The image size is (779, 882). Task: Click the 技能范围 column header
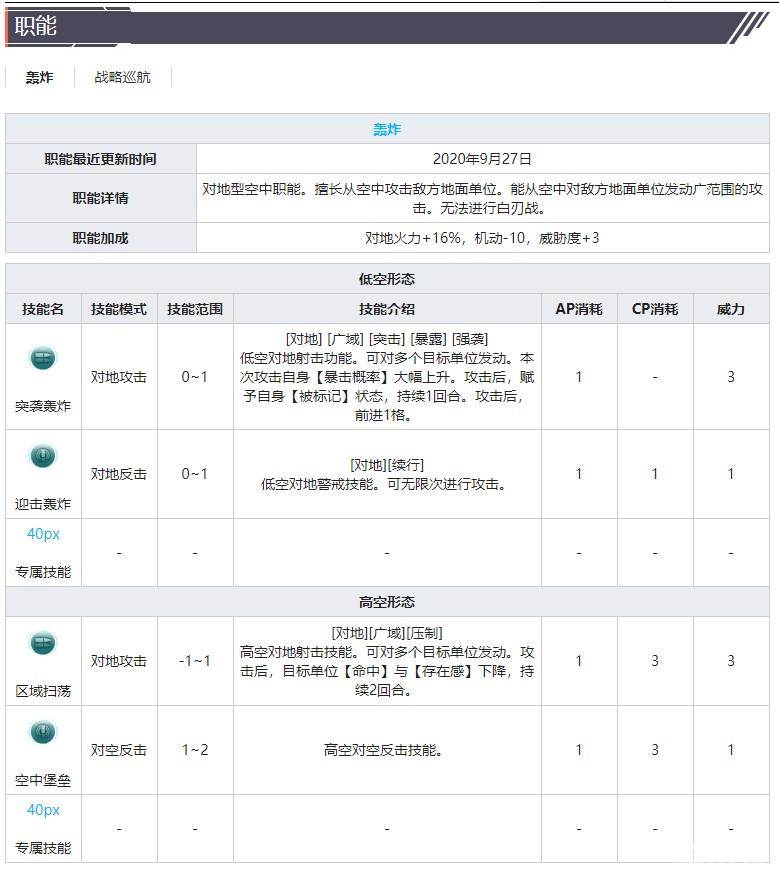[195, 309]
